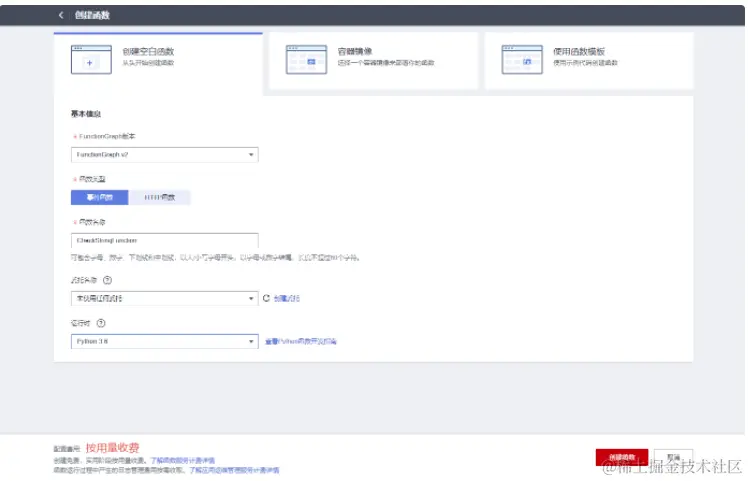Open the 了解函数服务计费详情 link
The image size is (748, 481).
[183, 460]
